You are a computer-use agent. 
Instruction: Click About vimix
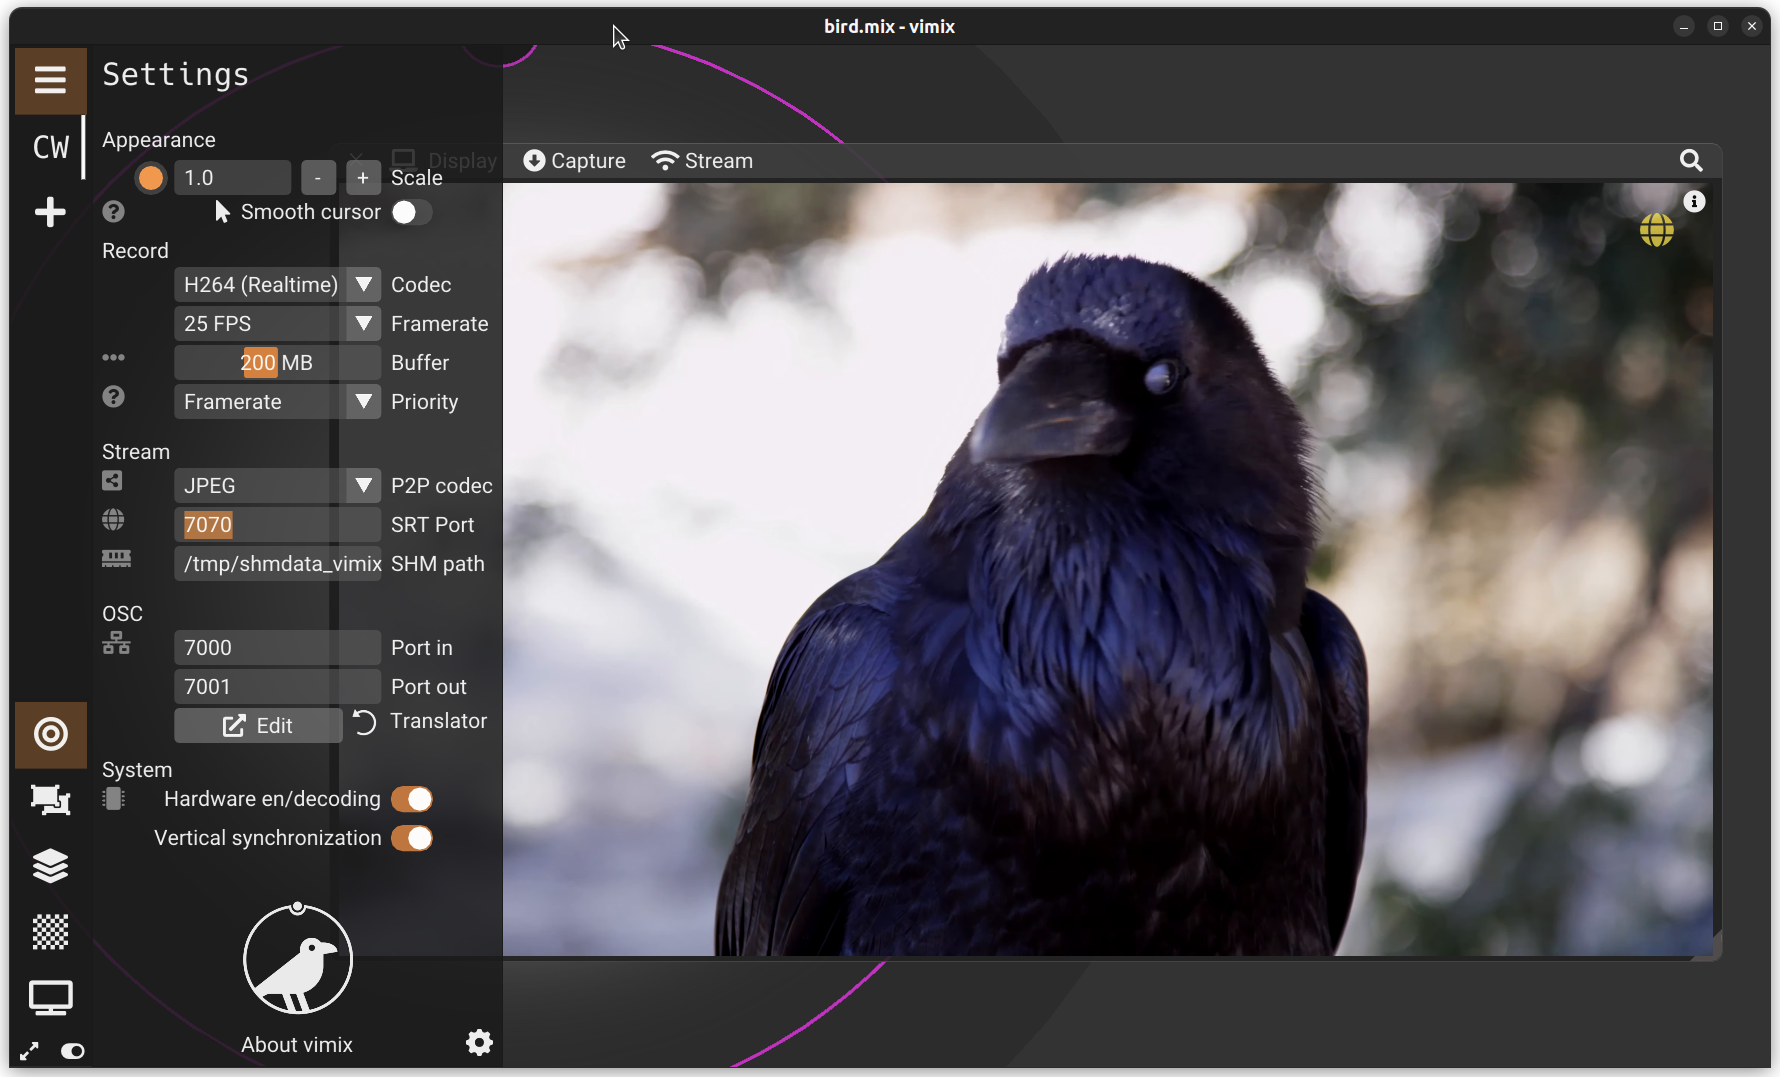297,1044
